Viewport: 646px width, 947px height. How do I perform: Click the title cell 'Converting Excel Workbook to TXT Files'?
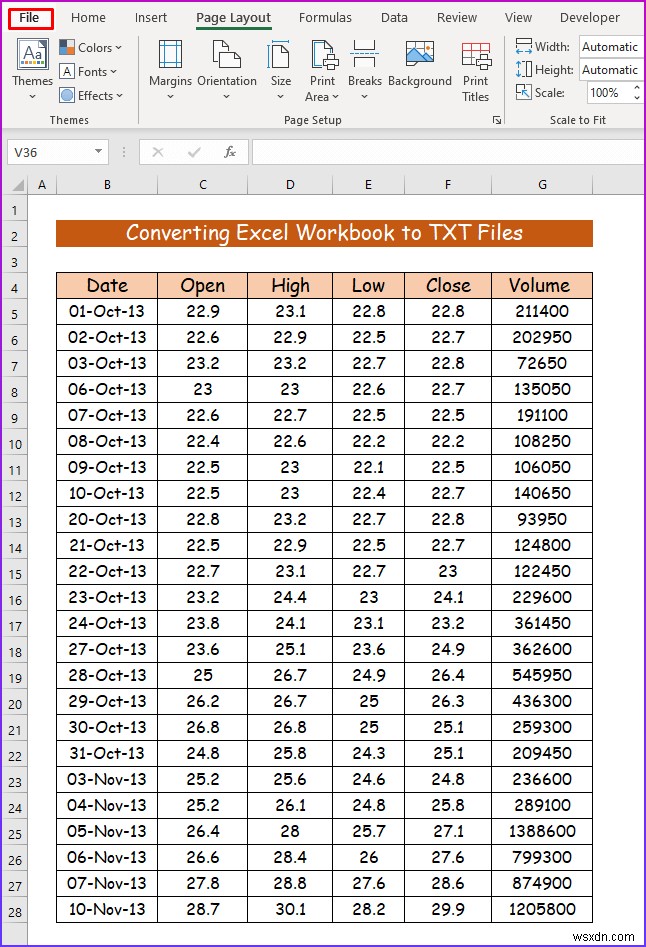click(x=324, y=233)
